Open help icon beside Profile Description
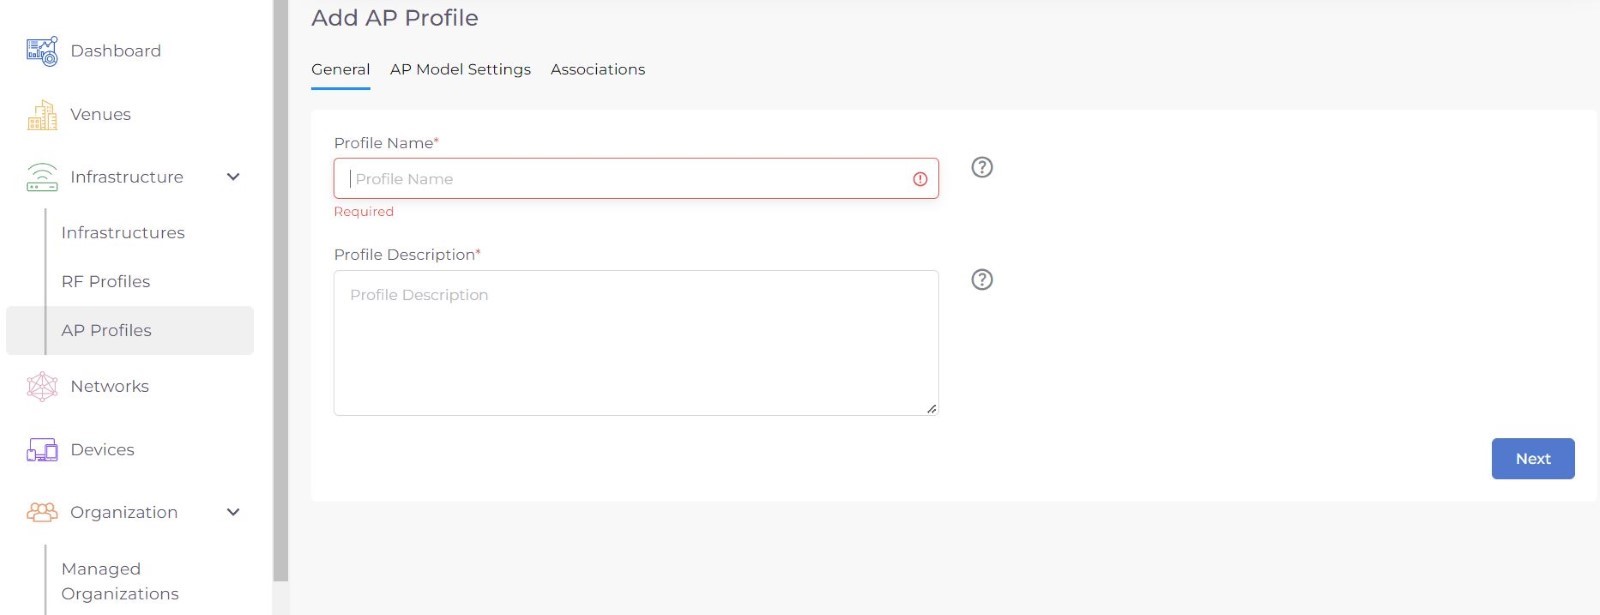 (x=982, y=279)
